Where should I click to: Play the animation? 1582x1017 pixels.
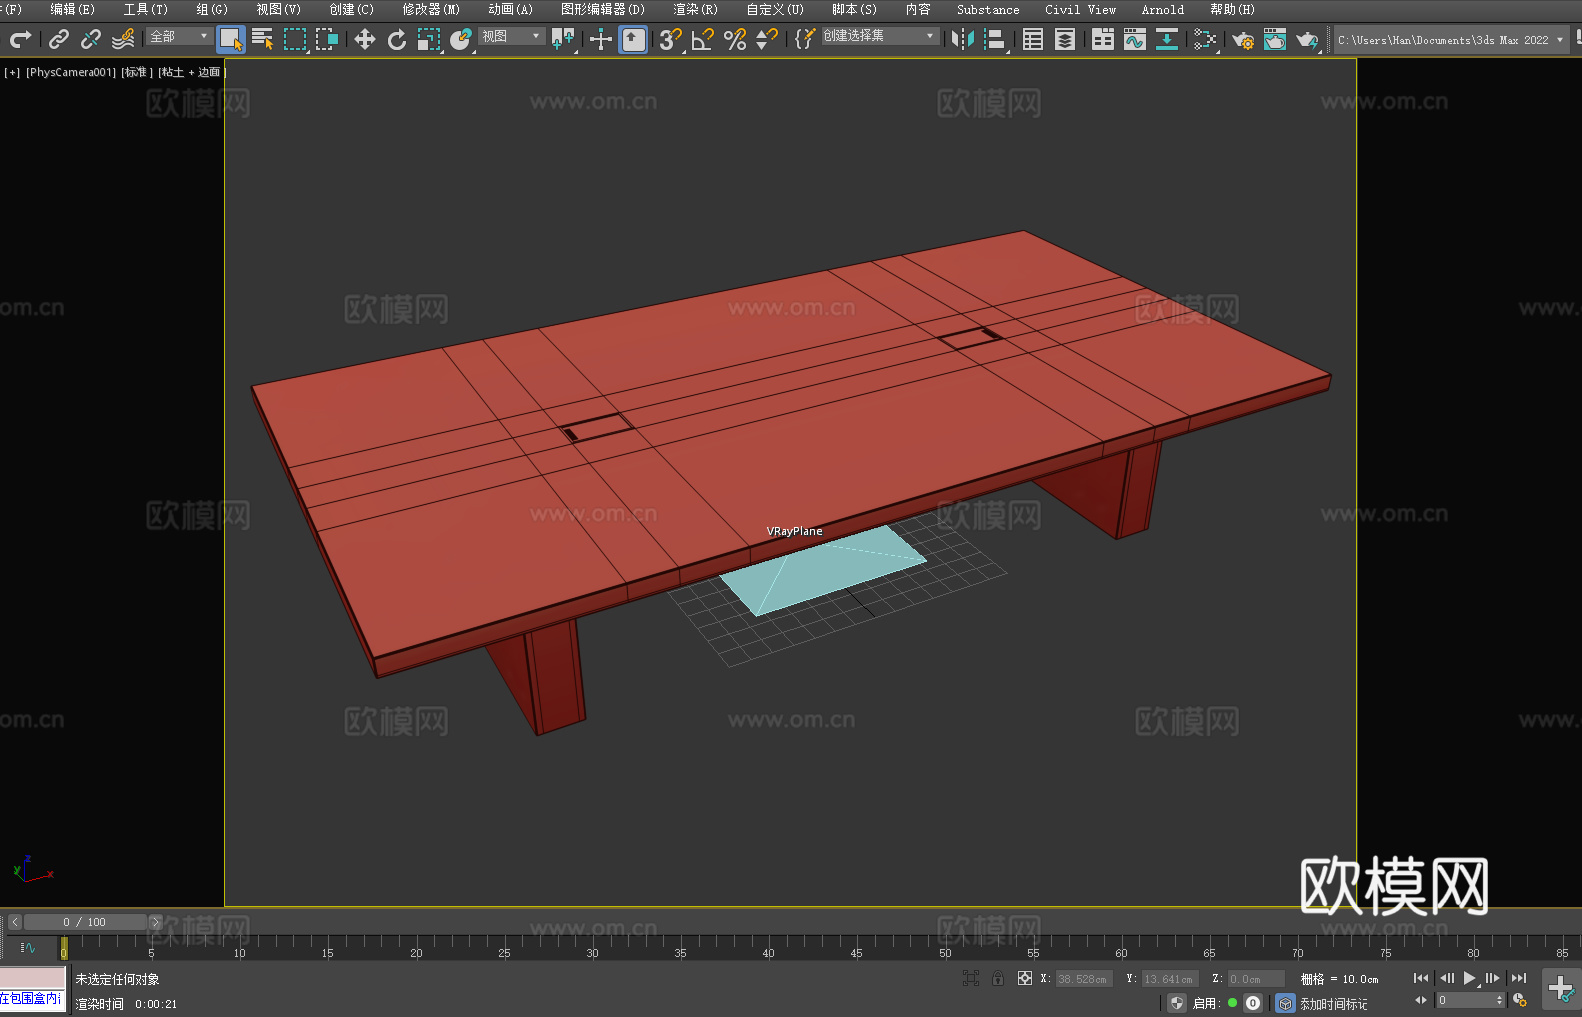[1470, 978]
